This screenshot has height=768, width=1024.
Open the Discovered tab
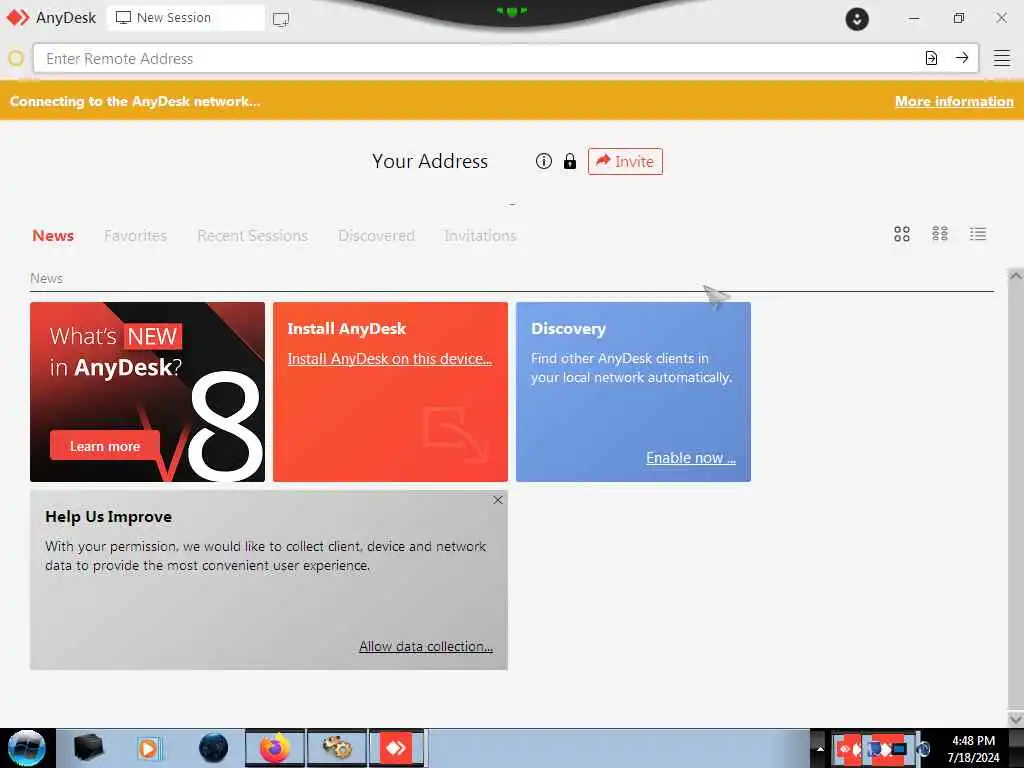point(376,235)
